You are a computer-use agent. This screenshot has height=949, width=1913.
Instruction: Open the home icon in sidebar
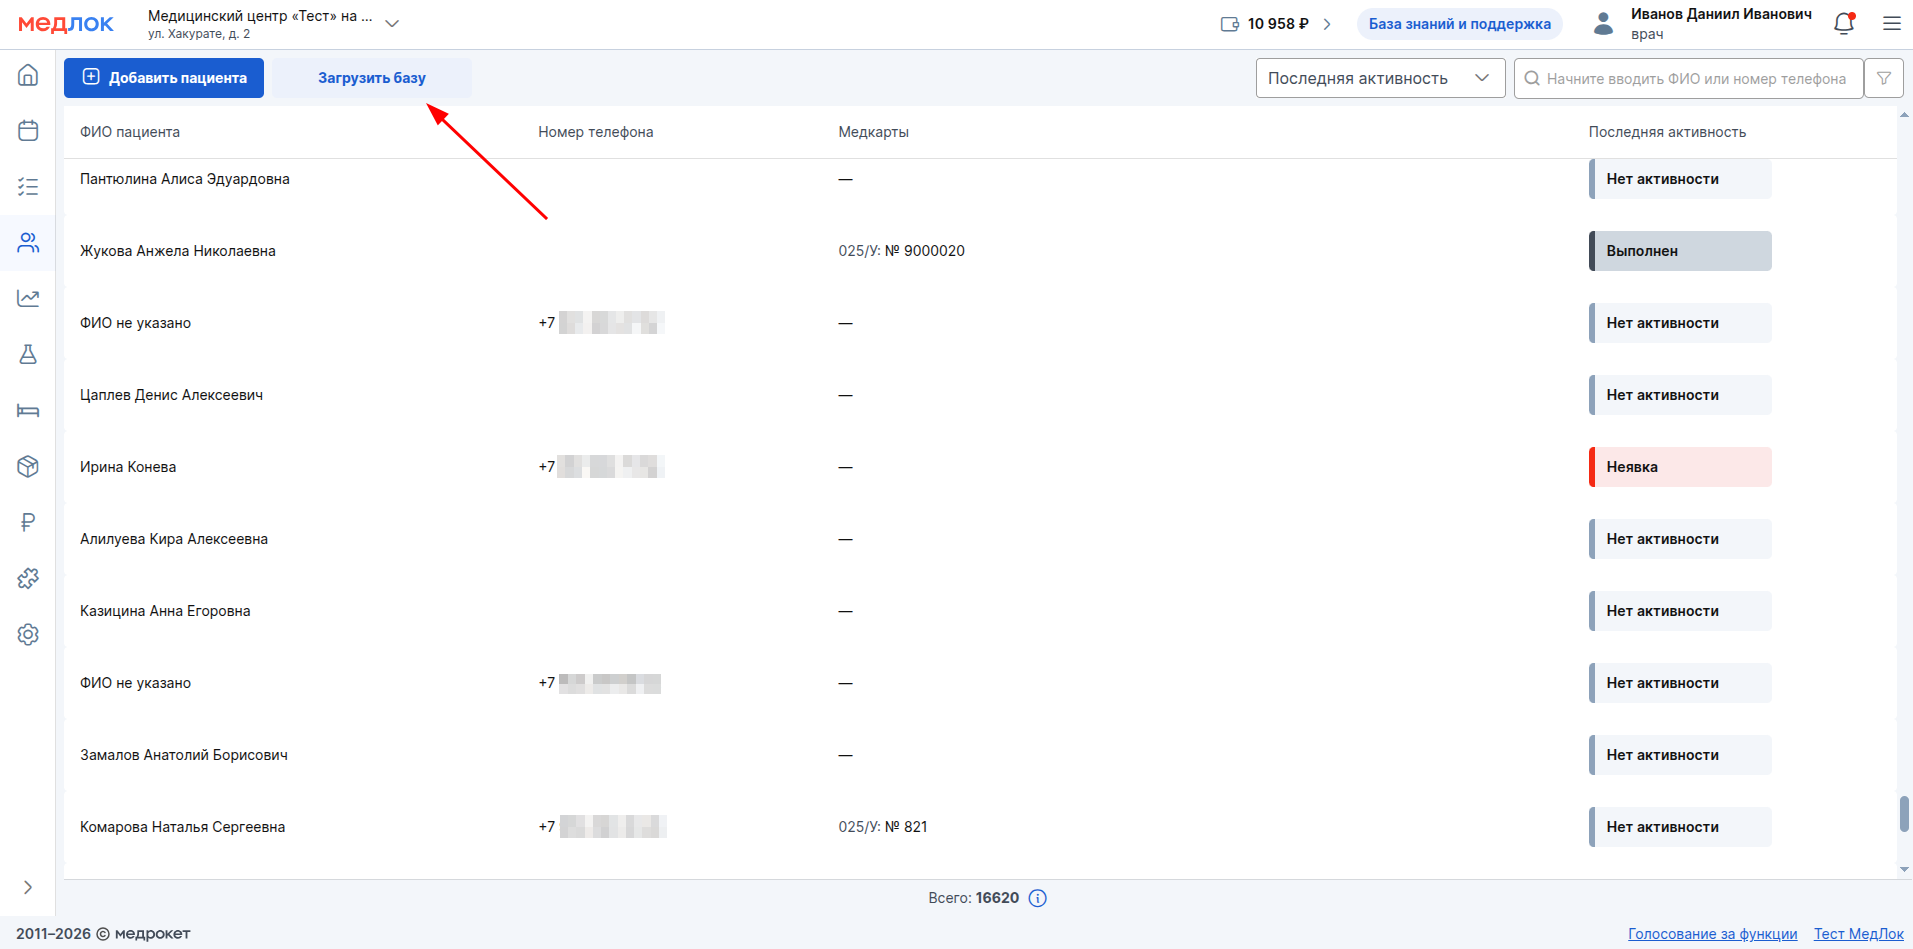click(x=28, y=75)
